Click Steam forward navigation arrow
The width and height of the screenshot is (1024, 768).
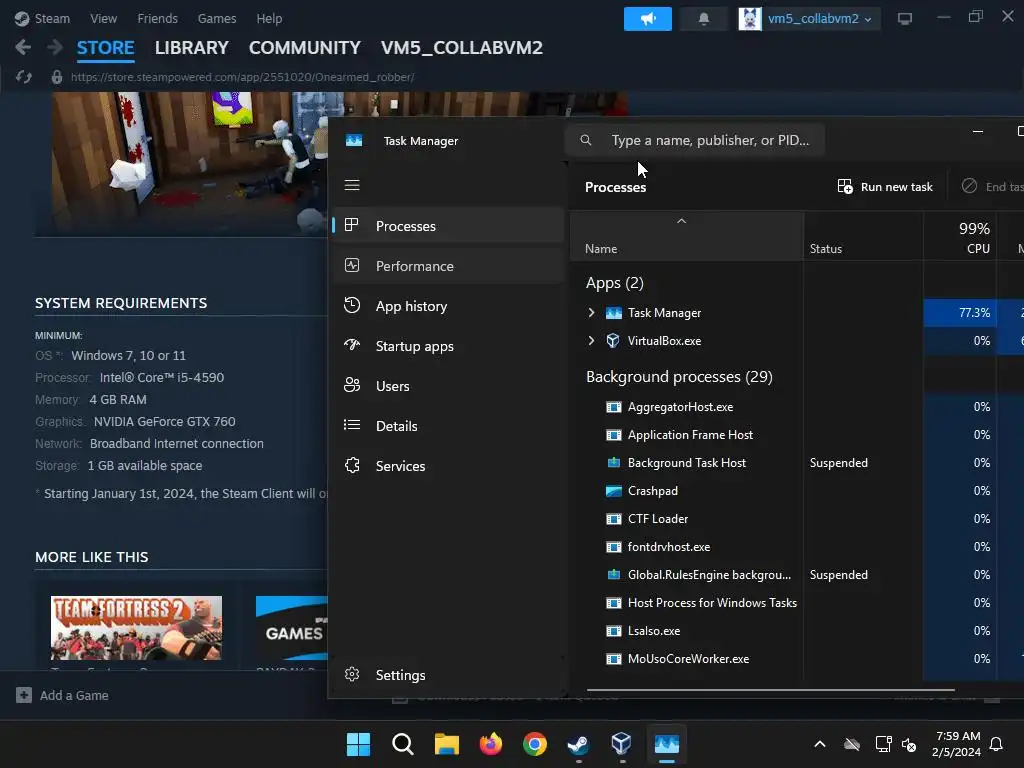point(55,47)
